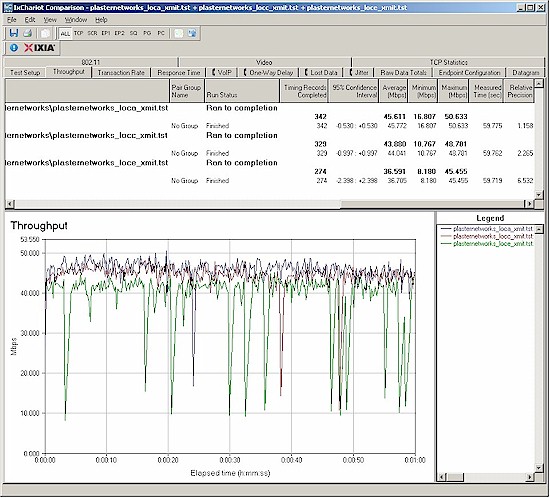Click the pale toolbar icon after PC
The width and height of the screenshot is (550, 498).
pyautogui.click(x=179, y=33)
